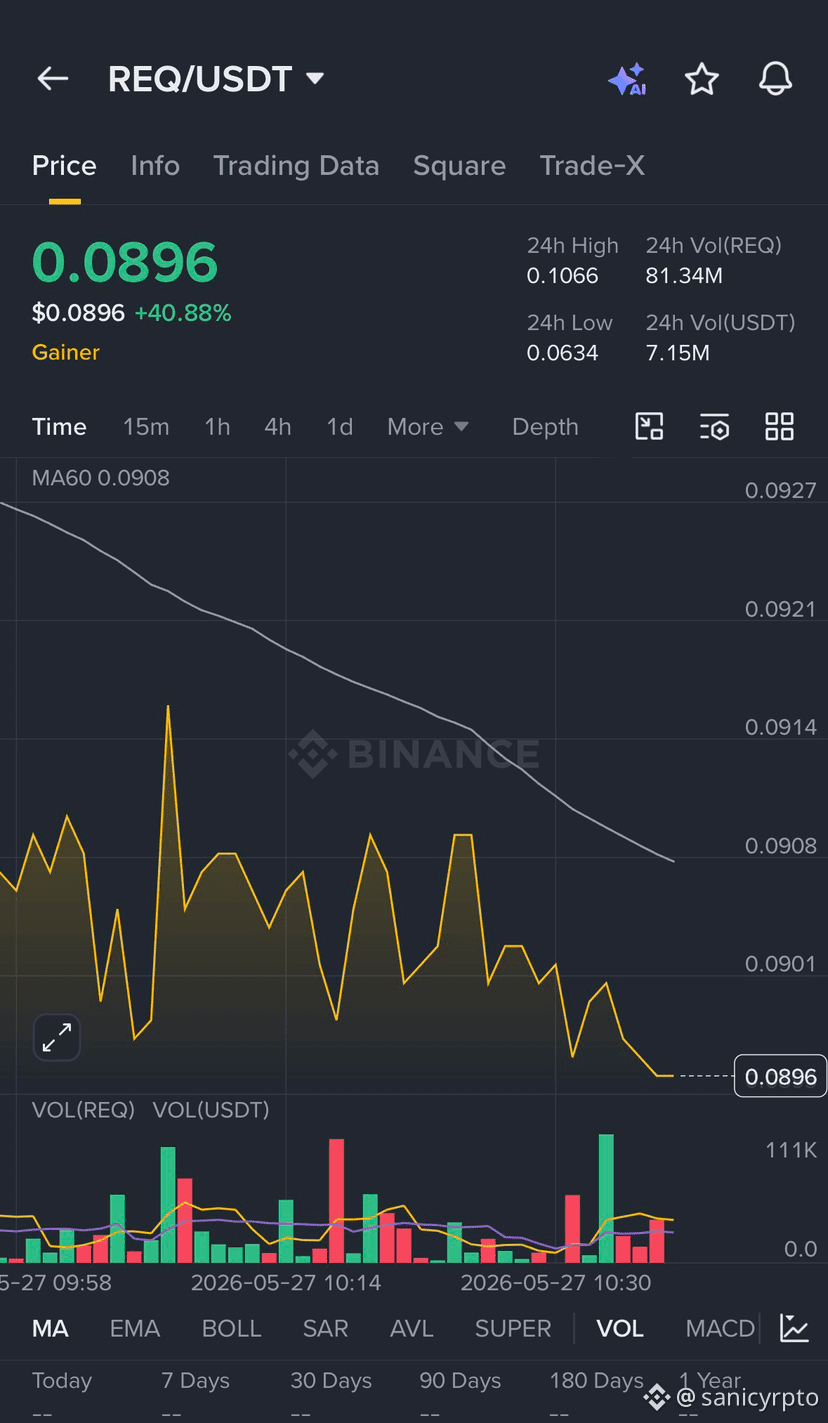Set a price alert with bell icon
This screenshot has width=828, height=1423.
775,79
